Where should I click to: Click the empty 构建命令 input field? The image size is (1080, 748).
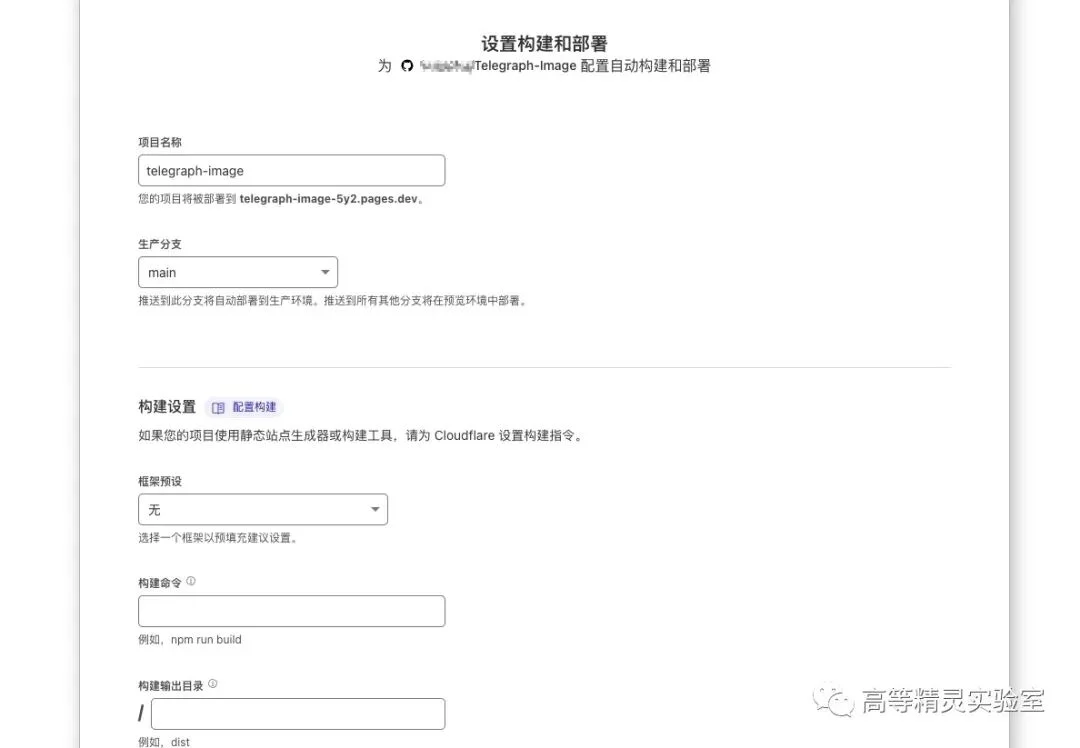coord(291,611)
